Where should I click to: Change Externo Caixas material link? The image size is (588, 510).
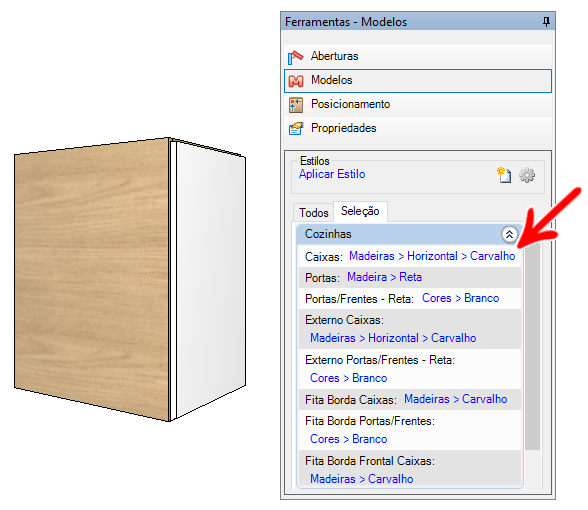click(x=393, y=338)
